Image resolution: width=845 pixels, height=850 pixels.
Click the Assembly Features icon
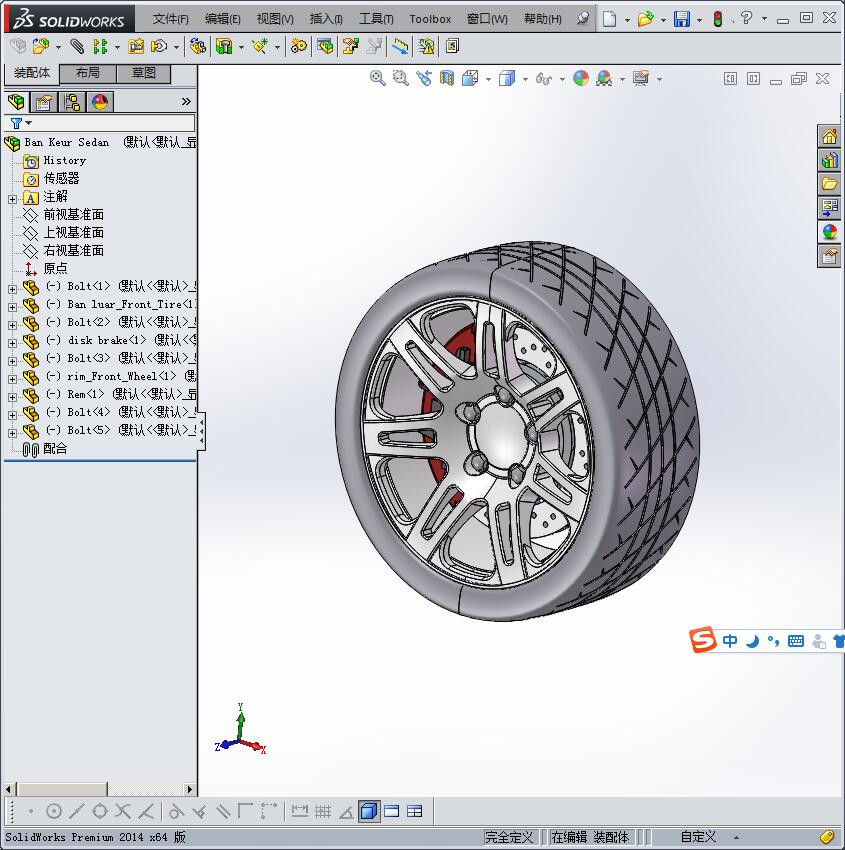point(224,47)
